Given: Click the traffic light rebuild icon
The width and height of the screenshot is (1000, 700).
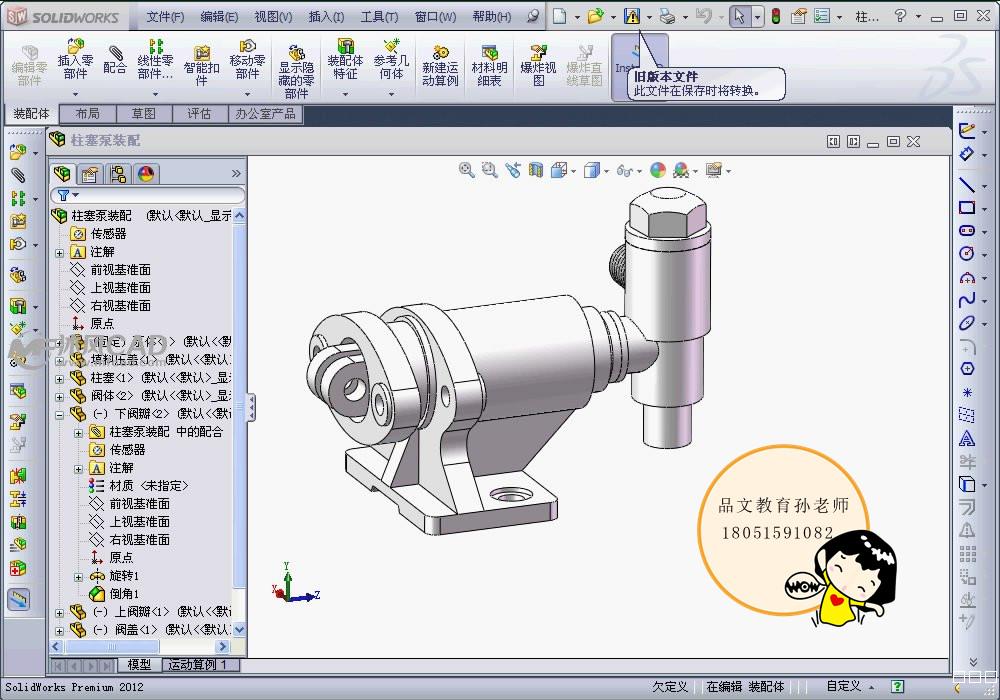Looking at the screenshot, I should (x=775, y=16).
